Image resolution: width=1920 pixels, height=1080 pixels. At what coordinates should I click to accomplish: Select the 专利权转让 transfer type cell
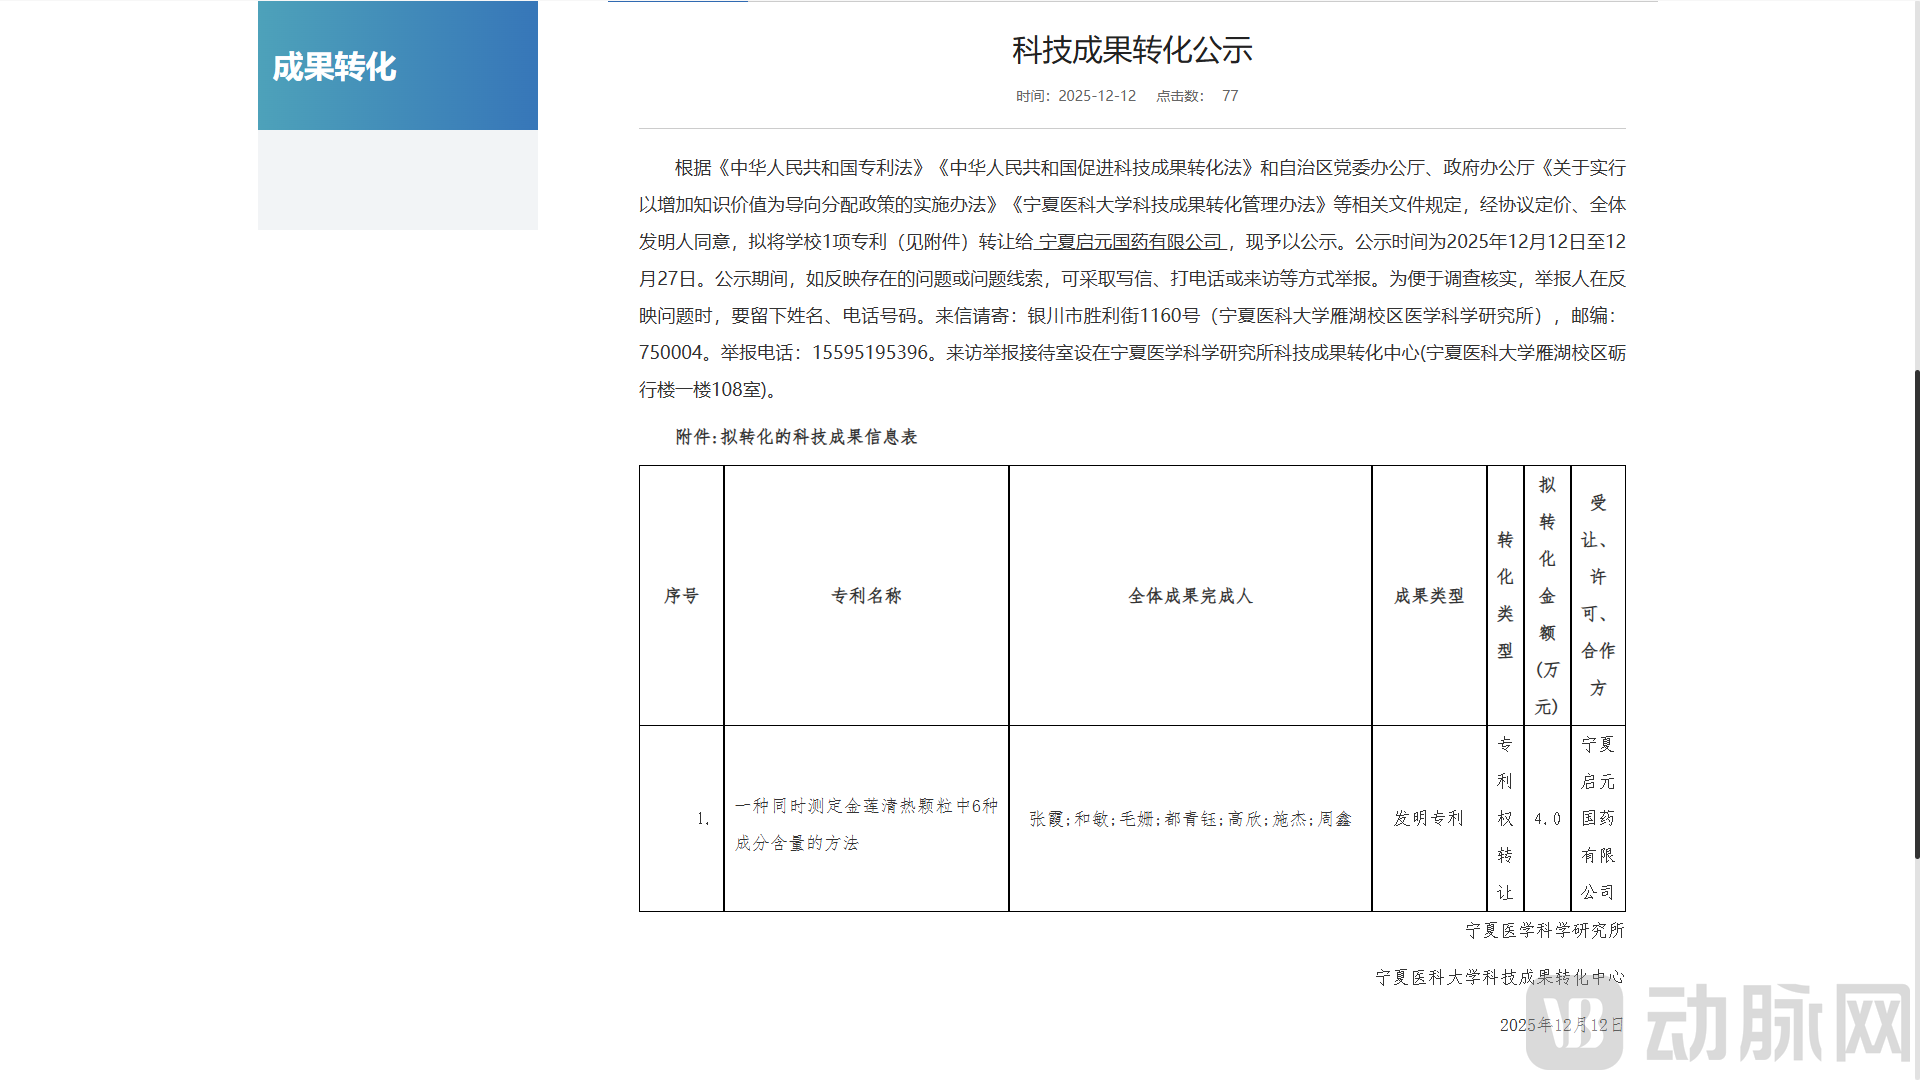pos(1504,818)
